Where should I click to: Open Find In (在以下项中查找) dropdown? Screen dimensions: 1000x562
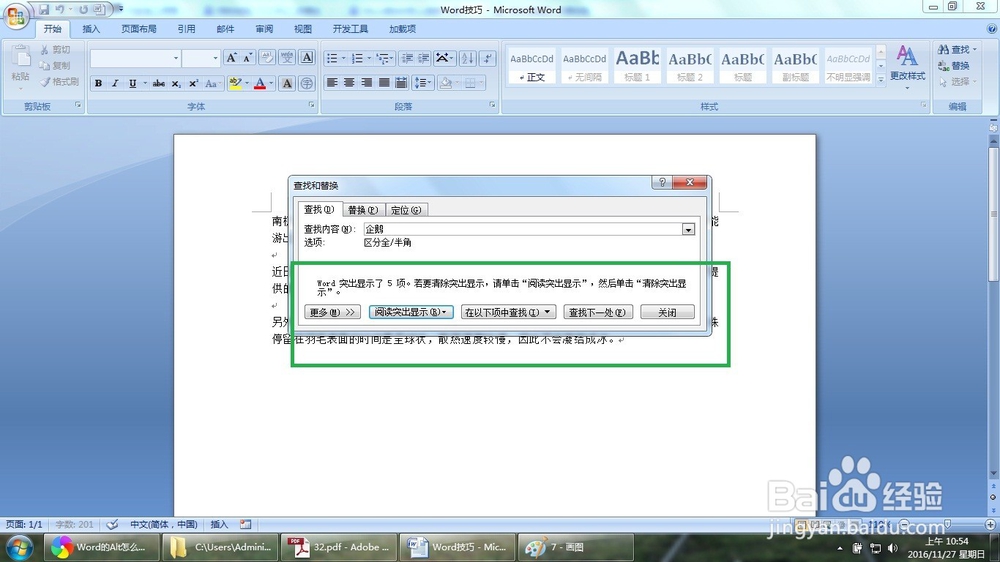pyautogui.click(x=508, y=312)
